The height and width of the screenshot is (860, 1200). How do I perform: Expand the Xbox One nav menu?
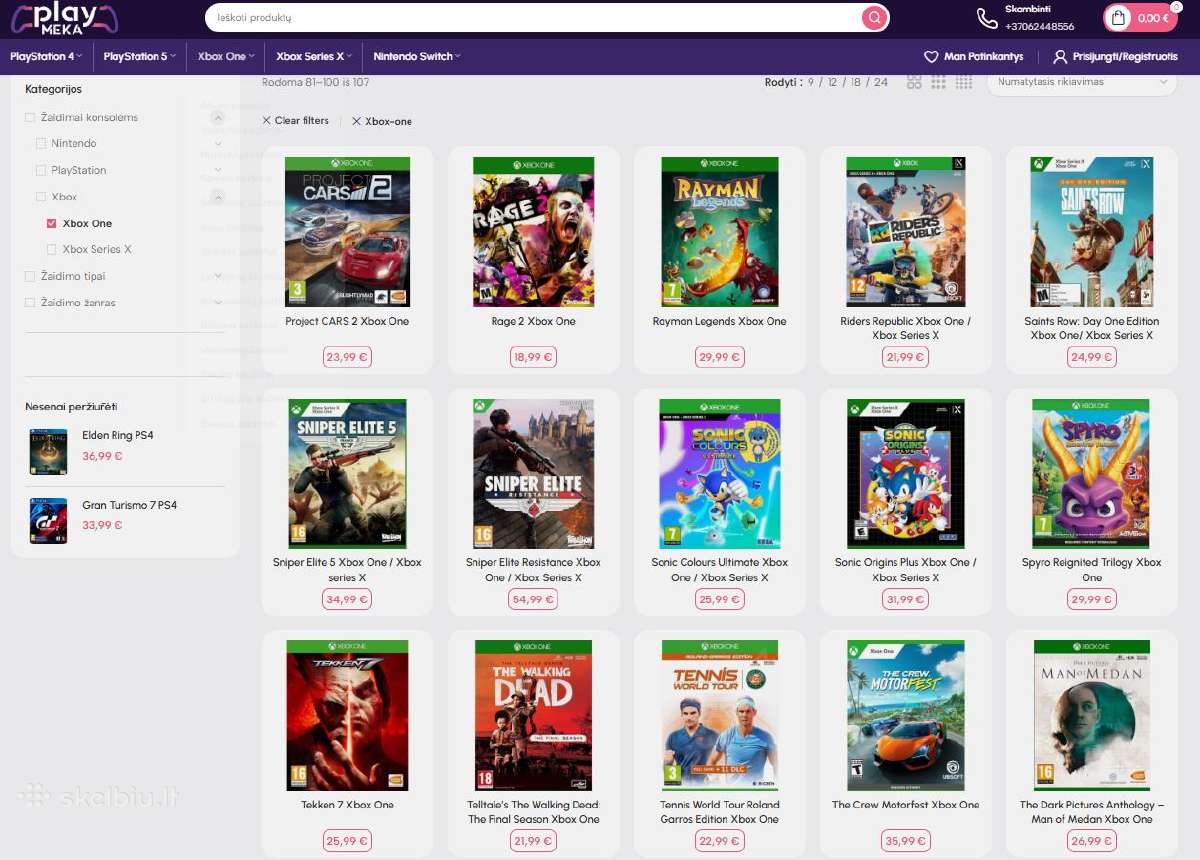click(x=226, y=56)
